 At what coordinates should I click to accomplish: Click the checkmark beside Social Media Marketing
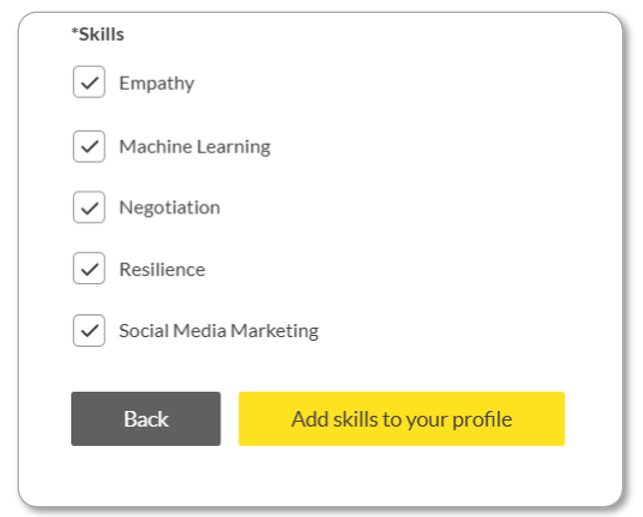89,330
